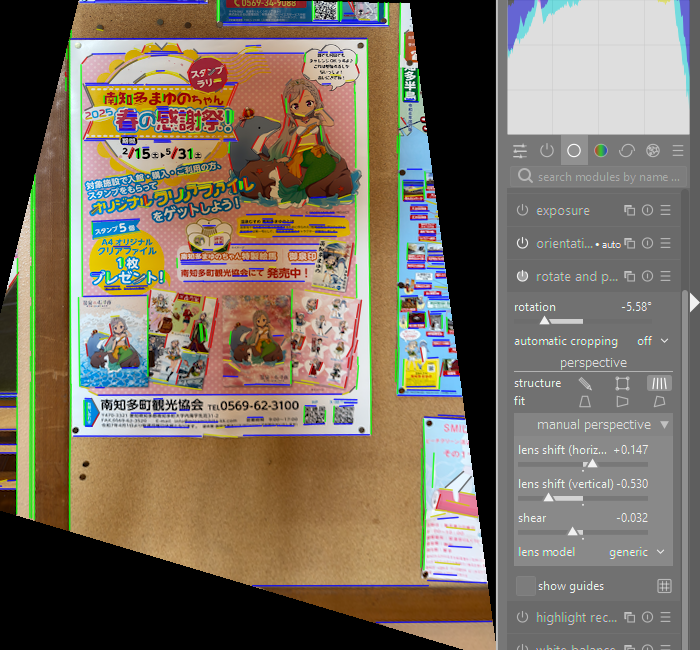Adjust the vertical lens shift slider

pyautogui.click(x=583, y=498)
